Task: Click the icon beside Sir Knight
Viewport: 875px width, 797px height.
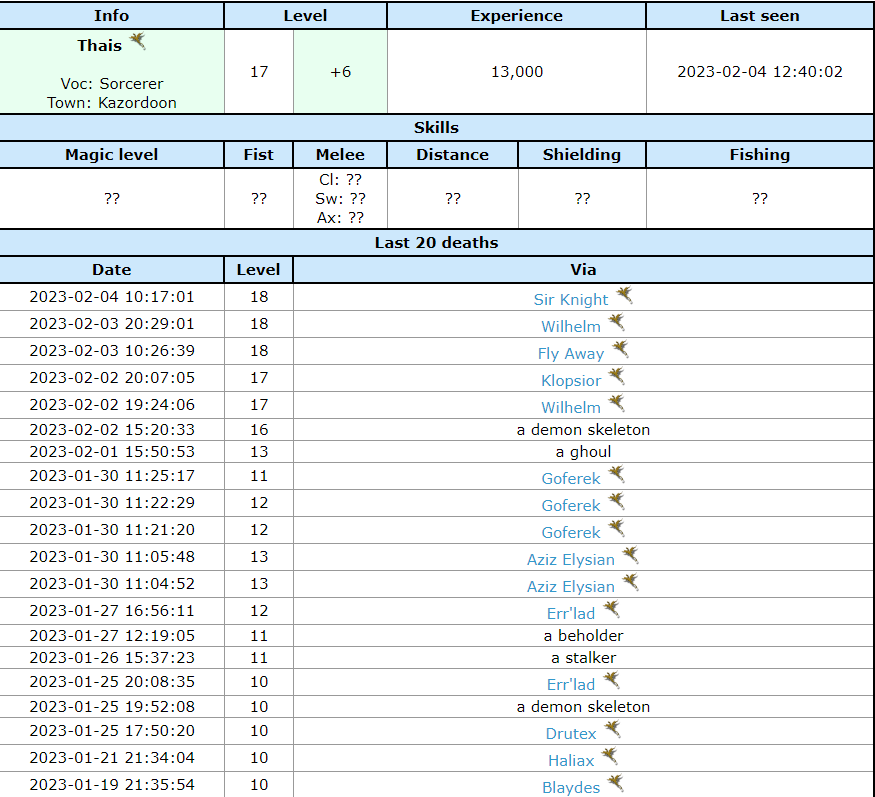Action: [624, 296]
